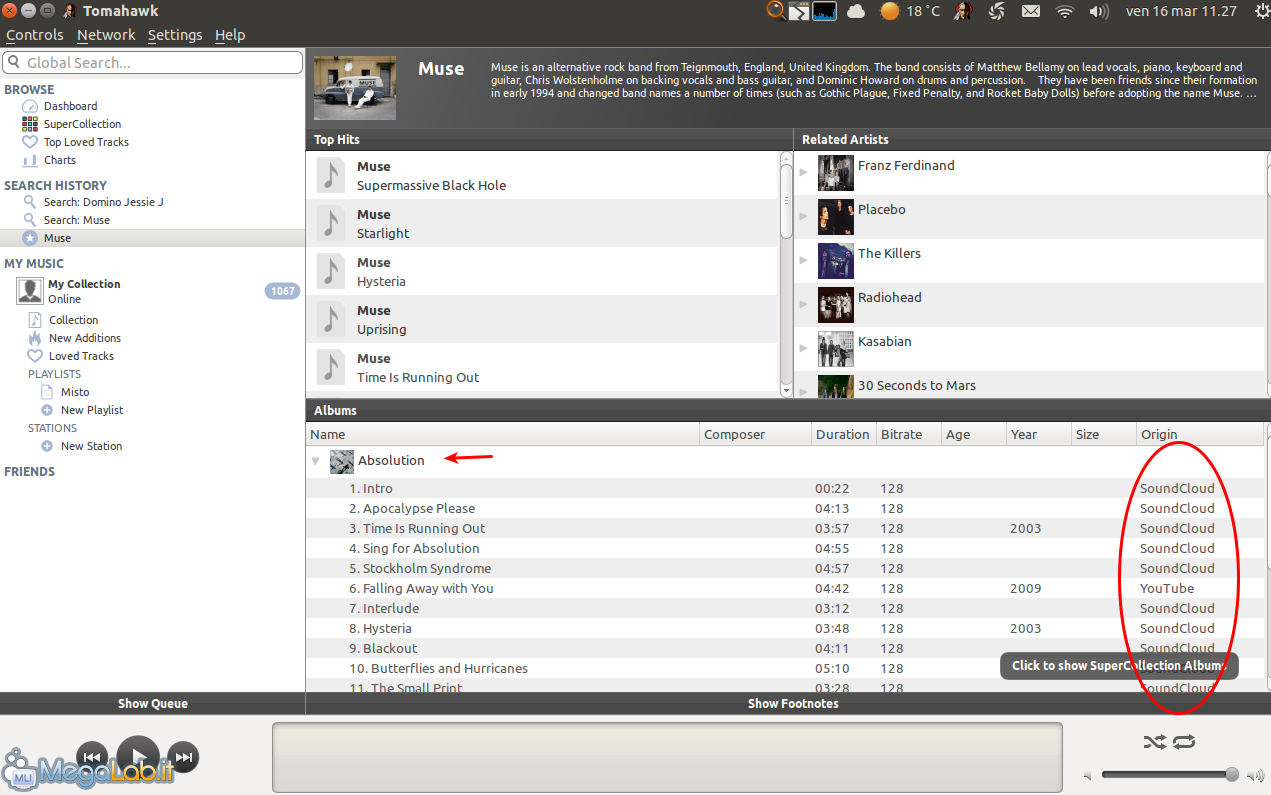Sort albums by the Origin column
Screen dimensions: 1271x795
pos(1200,435)
